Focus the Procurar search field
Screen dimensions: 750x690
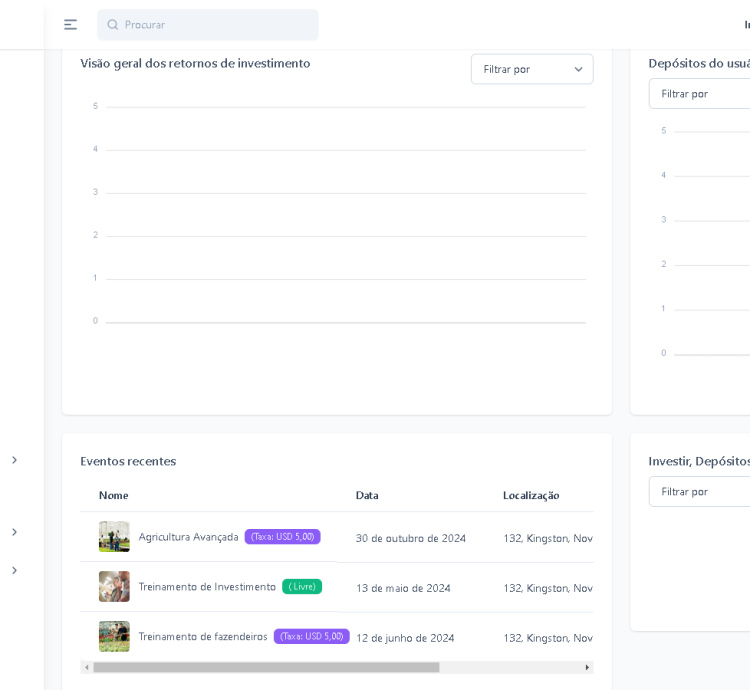(x=208, y=25)
